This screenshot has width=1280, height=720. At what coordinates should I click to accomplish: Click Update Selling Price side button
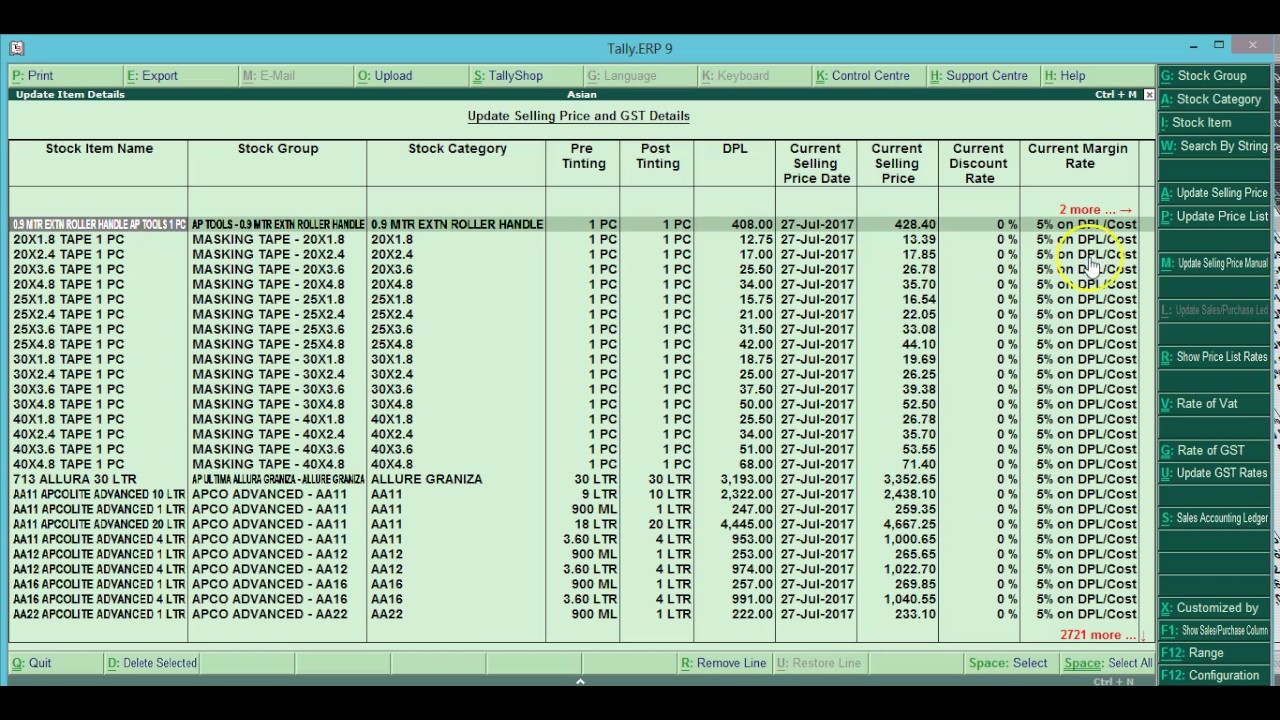point(1213,193)
